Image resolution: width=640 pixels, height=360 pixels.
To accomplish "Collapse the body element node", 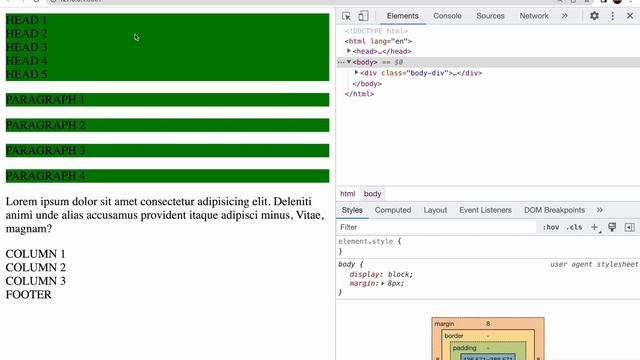I will click(x=349, y=62).
